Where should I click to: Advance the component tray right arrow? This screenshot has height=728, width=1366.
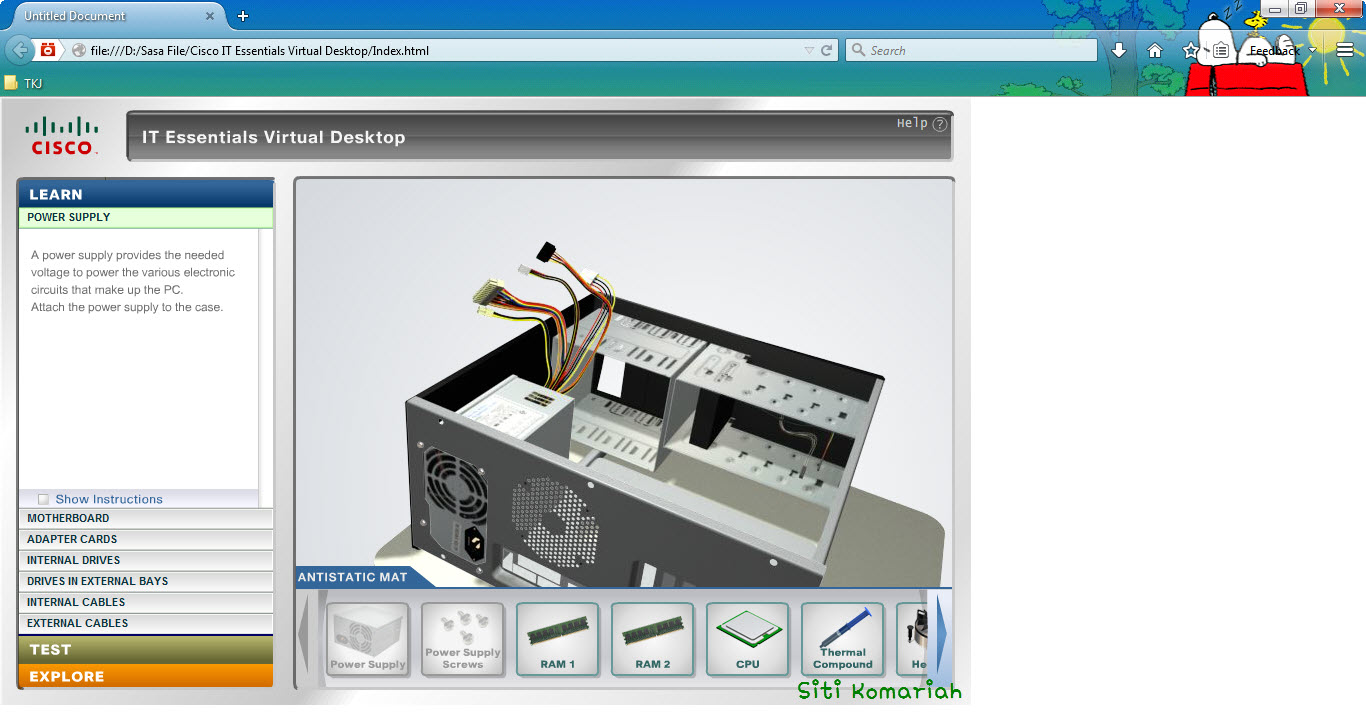click(x=941, y=638)
